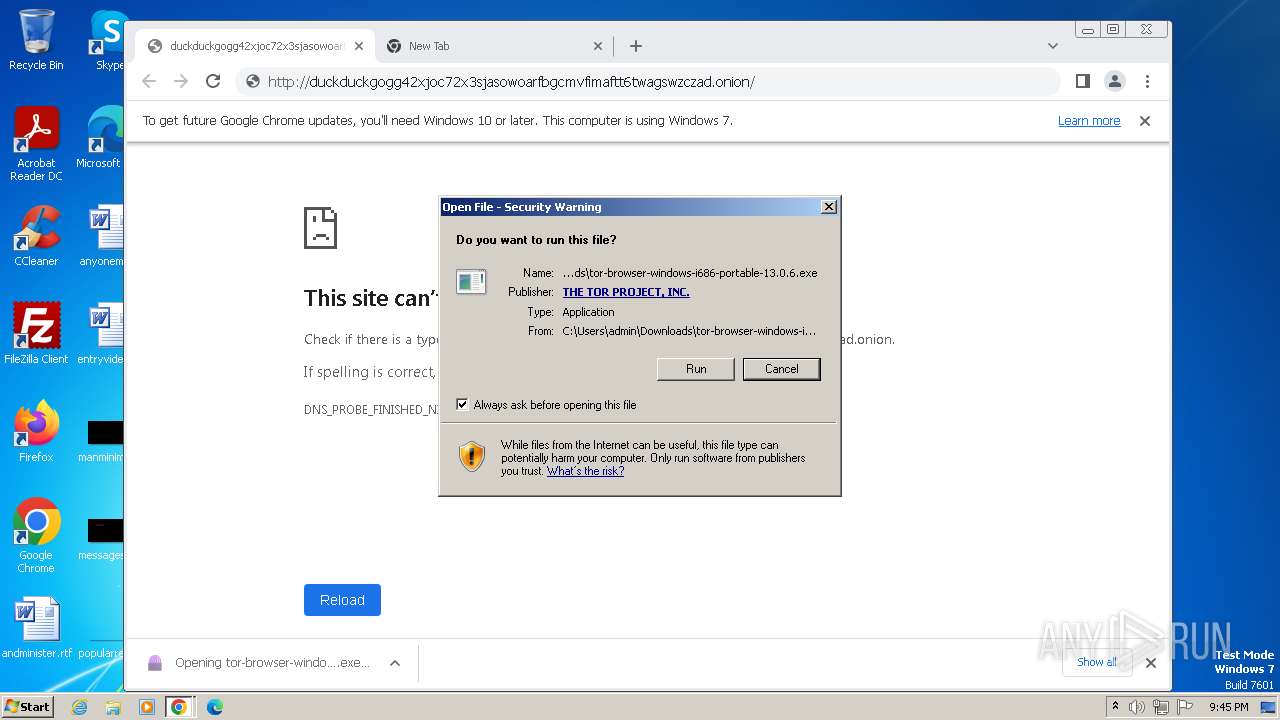Open File Explorer from taskbar

click(x=113, y=707)
